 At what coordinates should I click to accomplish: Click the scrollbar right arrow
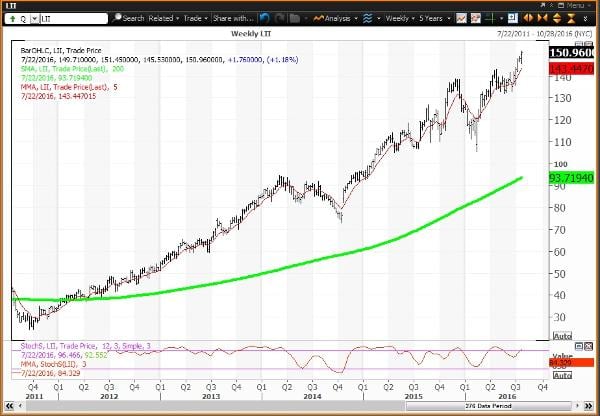click(577, 406)
